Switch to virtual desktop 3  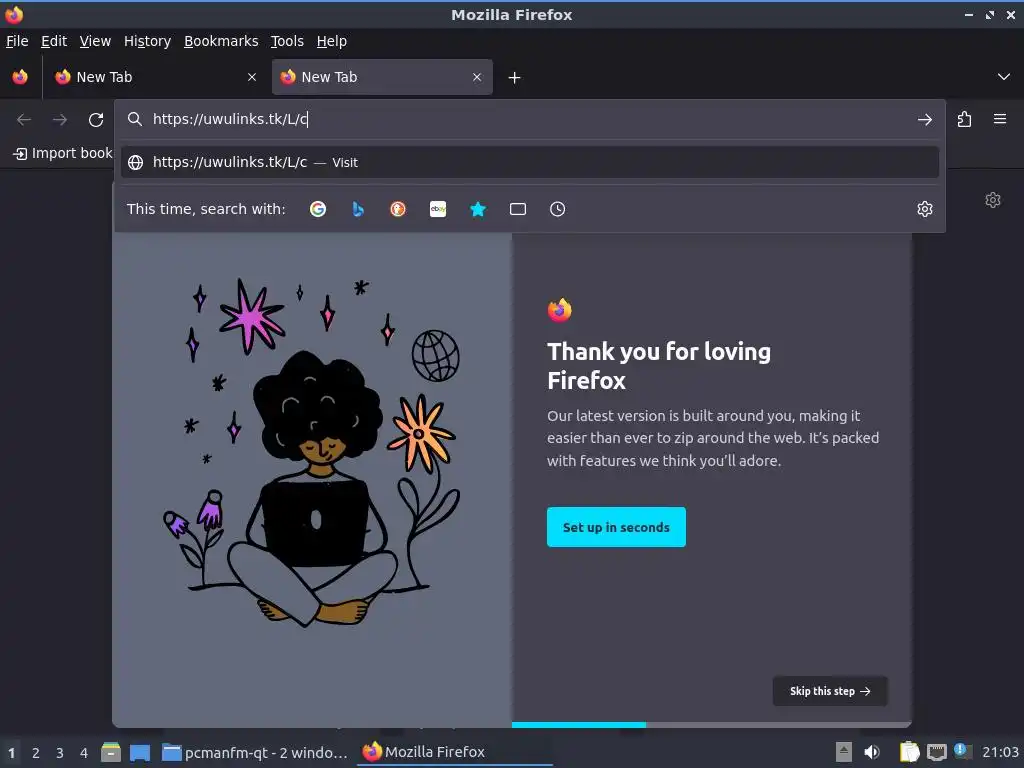click(x=59, y=753)
